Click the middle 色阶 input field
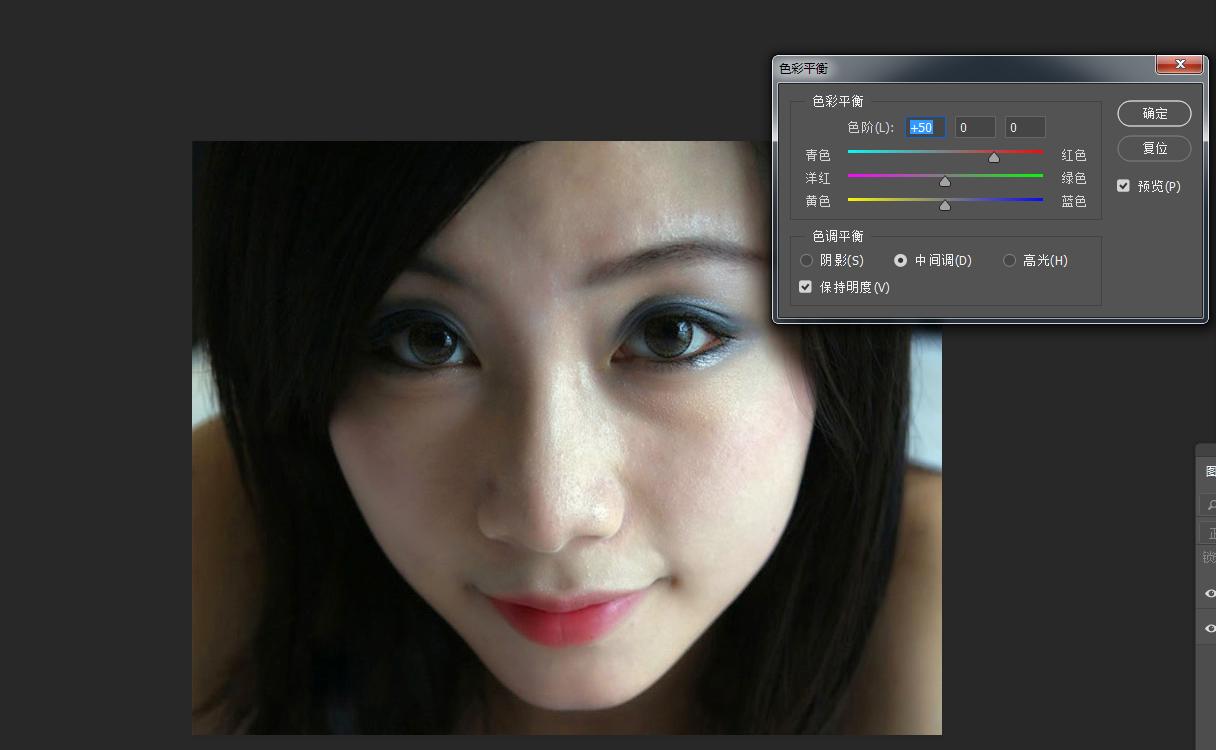 coord(975,127)
